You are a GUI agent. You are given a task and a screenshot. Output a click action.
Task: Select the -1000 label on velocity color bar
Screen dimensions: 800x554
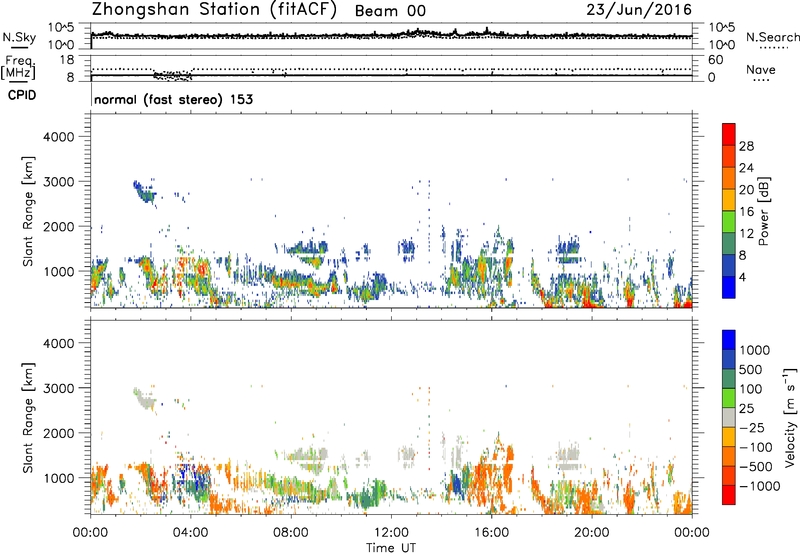coord(759,486)
